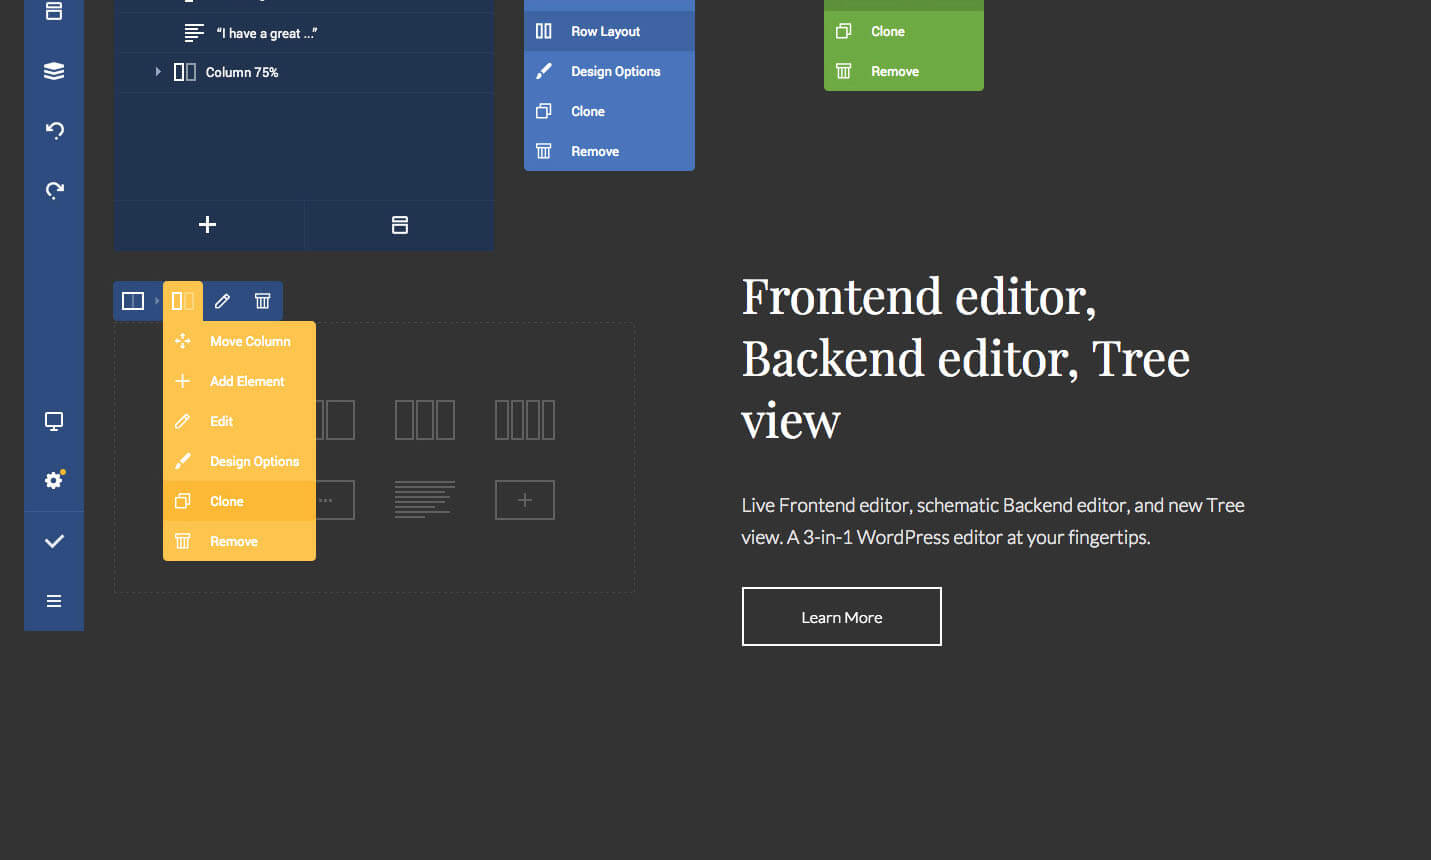The width and height of the screenshot is (1431, 860).
Task: Click the template icon below tree view
Action: pyautogui.click(x=400, y=225)
